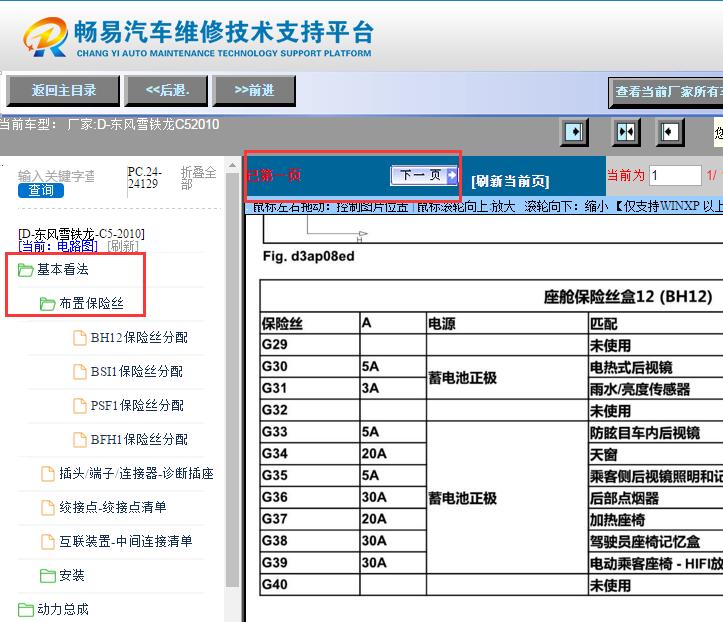Click 驾驶员座椅记忆盒 table cell

[656, 541]
